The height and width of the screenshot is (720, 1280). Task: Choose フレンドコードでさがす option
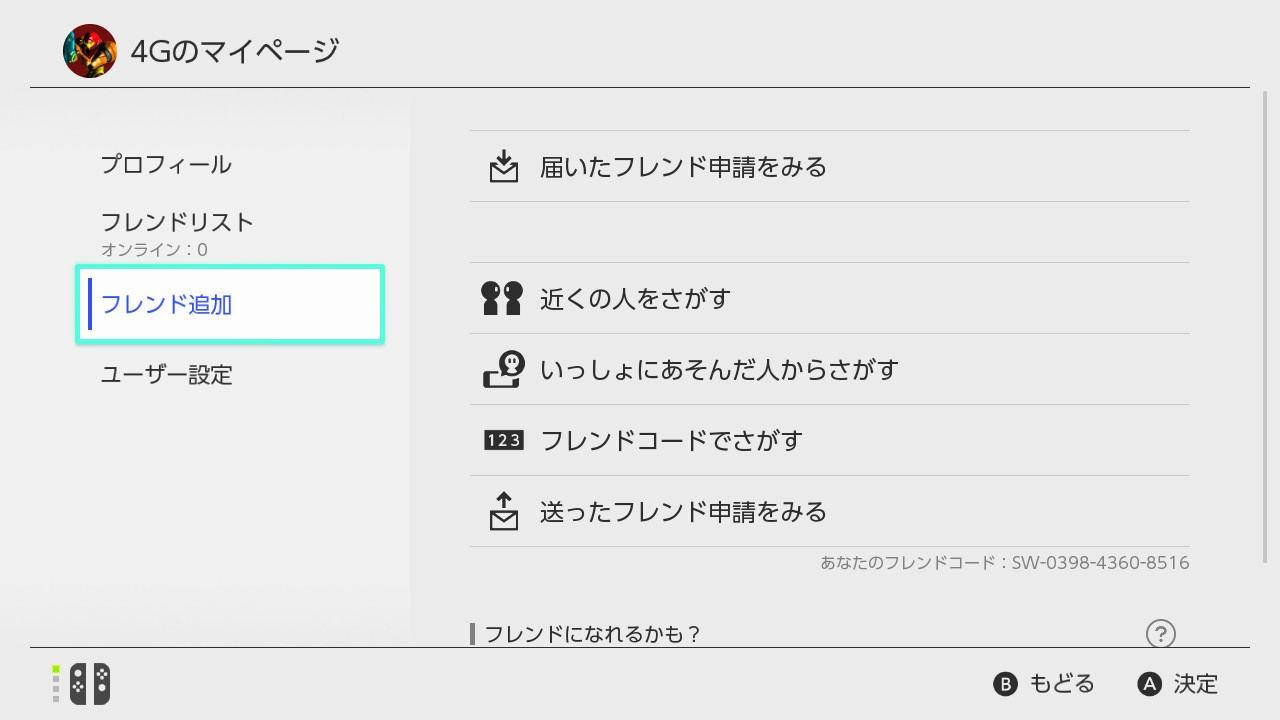(671, 440)
